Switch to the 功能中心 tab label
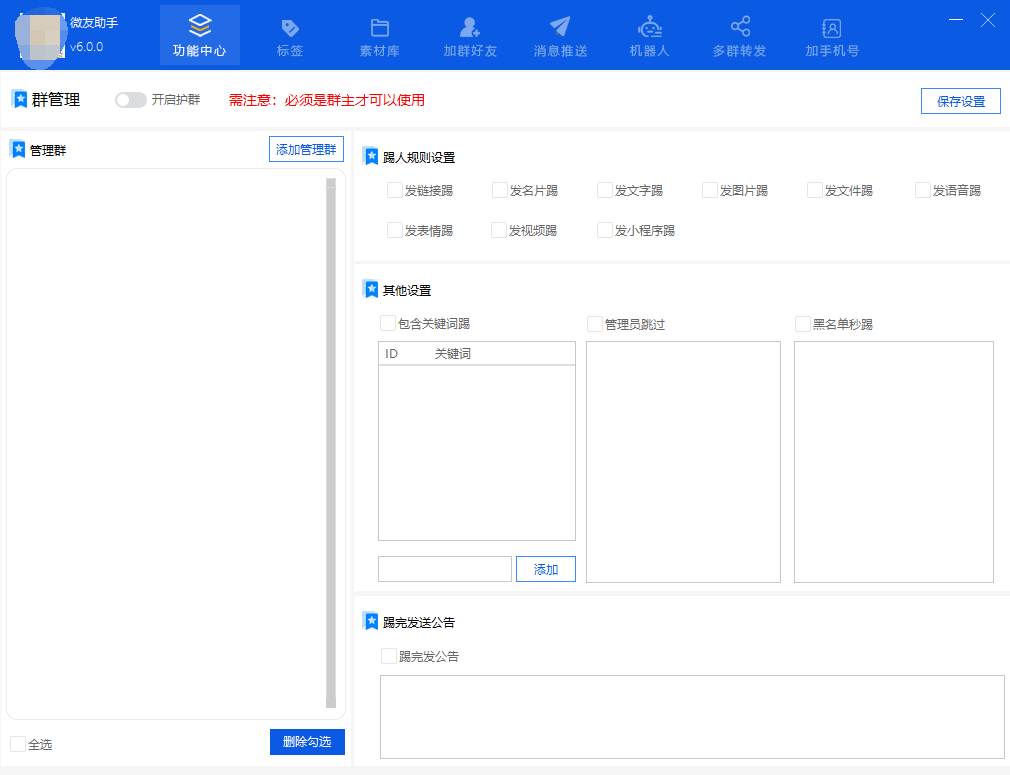This screenshot has width=1010, height=775. [200, 51]
